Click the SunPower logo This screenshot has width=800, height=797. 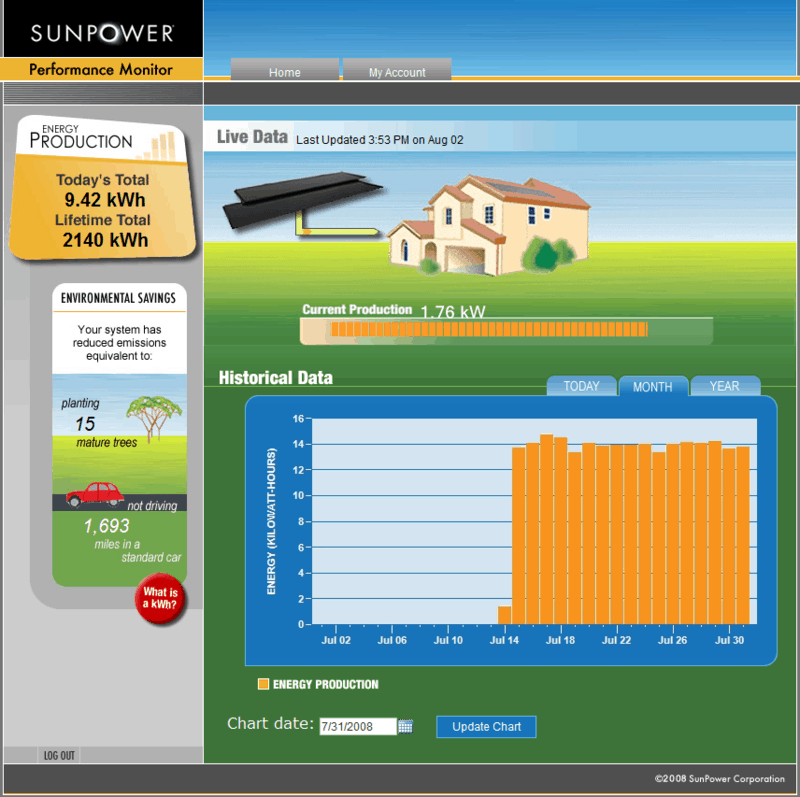pos(102,33)
